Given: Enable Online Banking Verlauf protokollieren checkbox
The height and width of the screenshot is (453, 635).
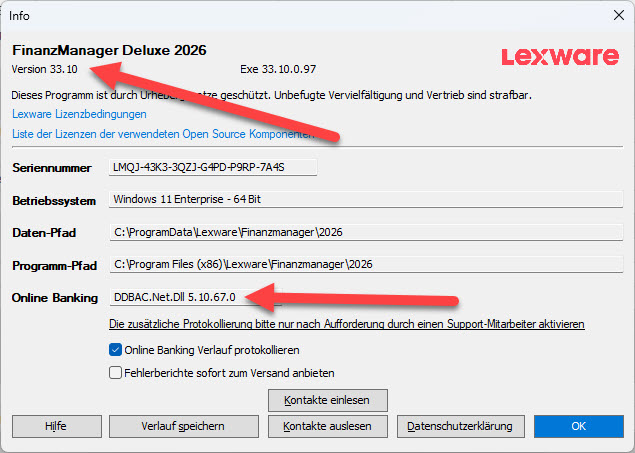Looking at the screenshot, I should [x=115, y=351].
